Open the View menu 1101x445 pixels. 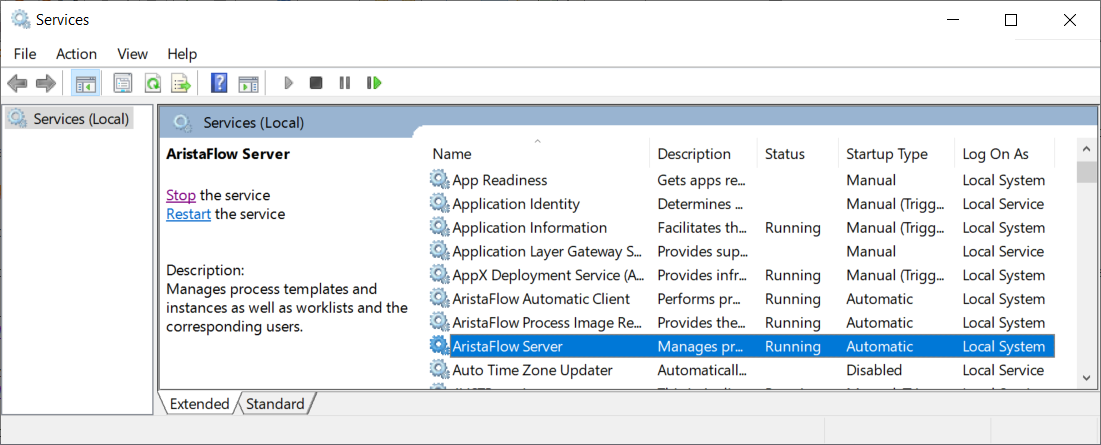tap(133, 54)
